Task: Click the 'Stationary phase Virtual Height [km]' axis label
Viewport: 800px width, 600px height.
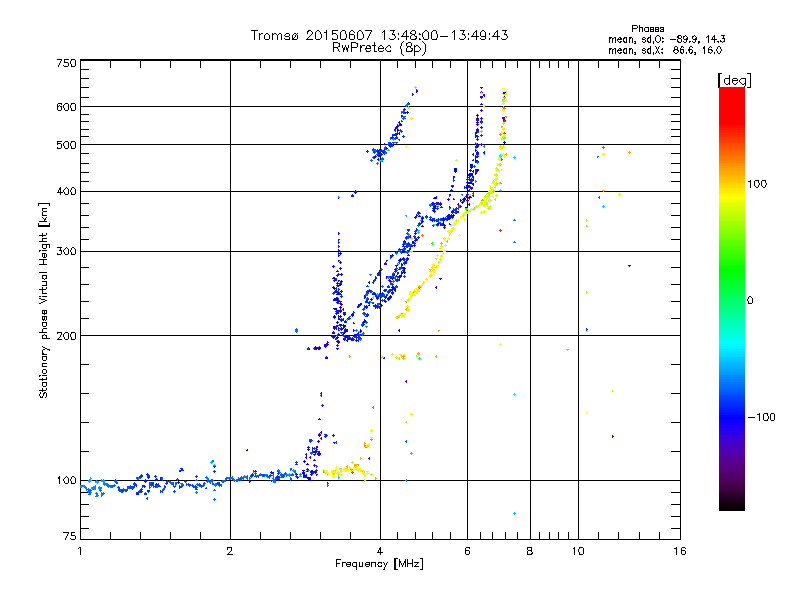Action: pyautogui.click(x=44, y=301)
